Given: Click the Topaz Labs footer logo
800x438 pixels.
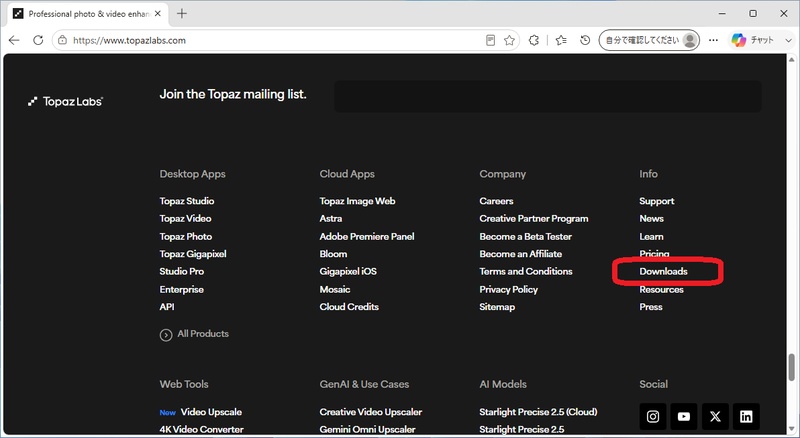Looking at the screenshot, I should pyautogui.click(x=65, y=102).
